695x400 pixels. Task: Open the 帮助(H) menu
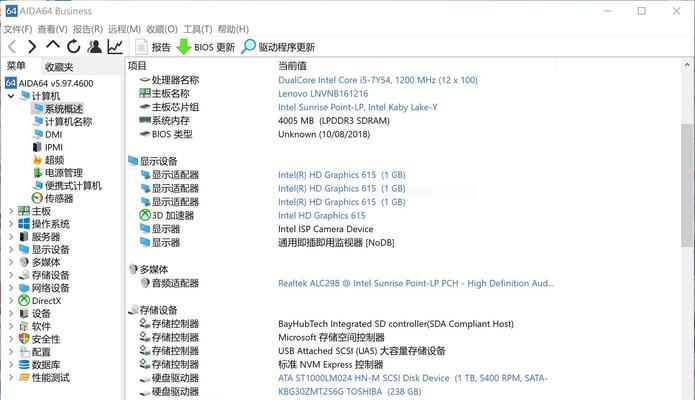pos(233,29)
